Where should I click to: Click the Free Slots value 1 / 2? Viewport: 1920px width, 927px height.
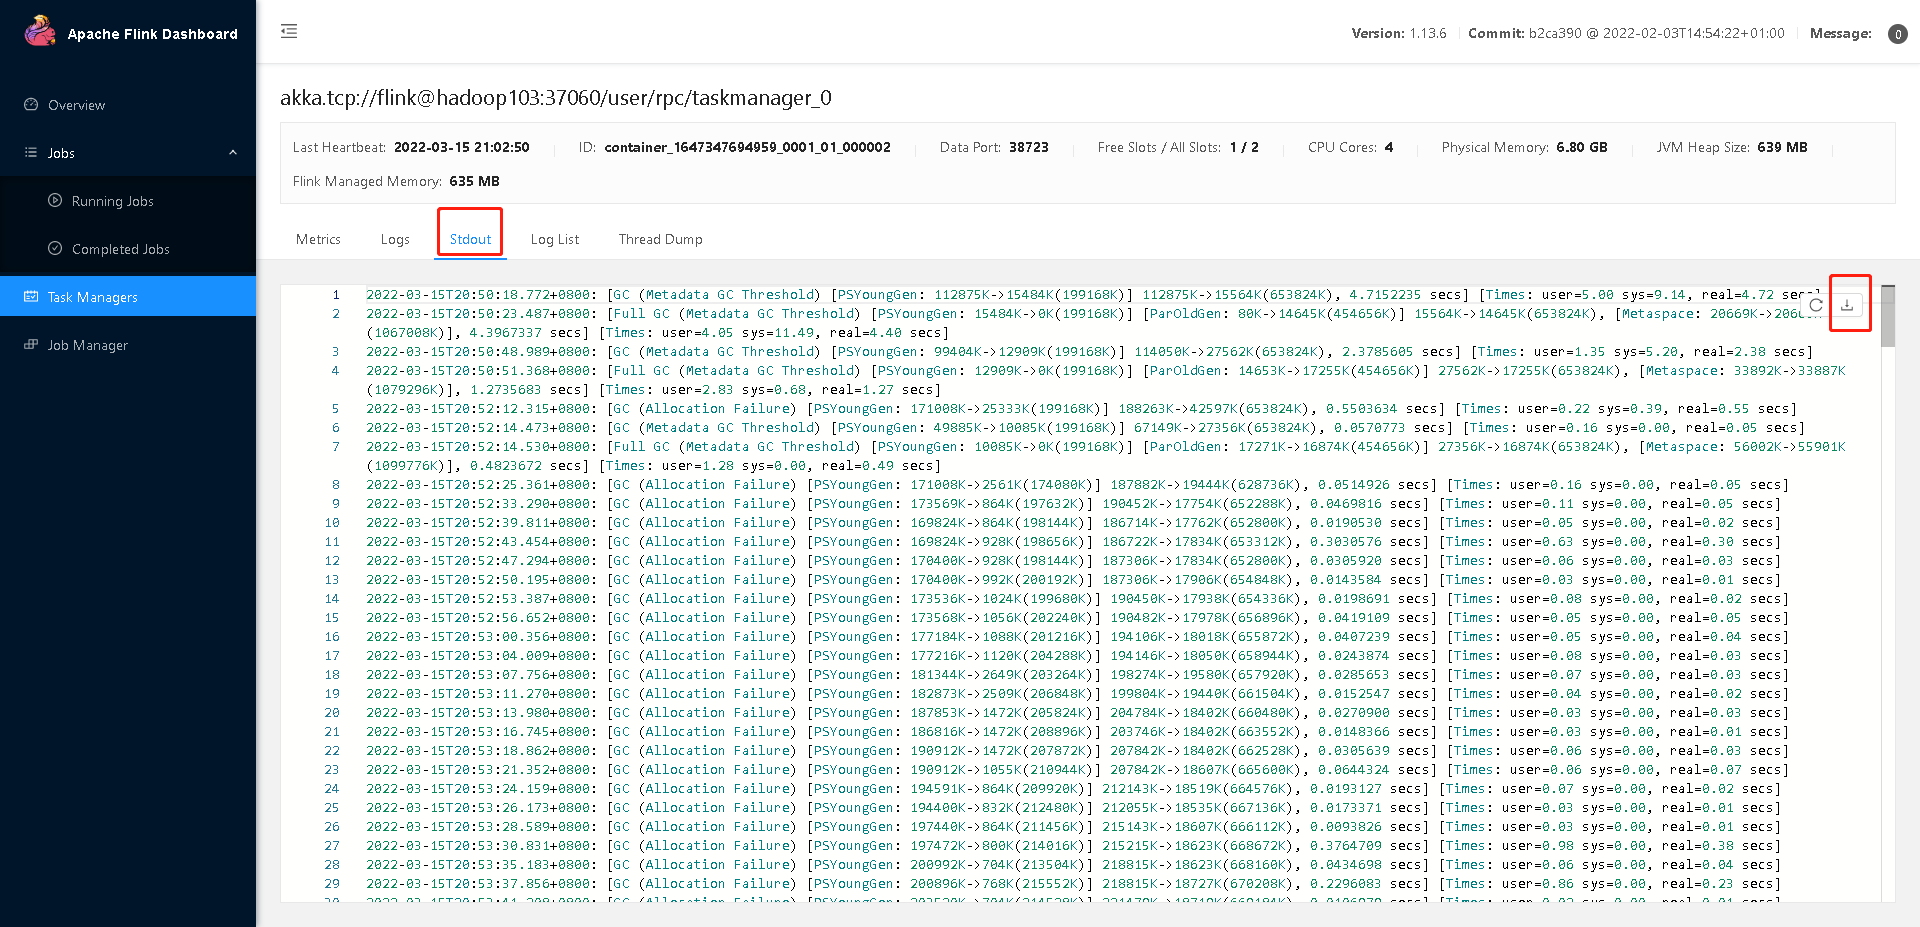pyautogui.click(x=1244, y=147)
